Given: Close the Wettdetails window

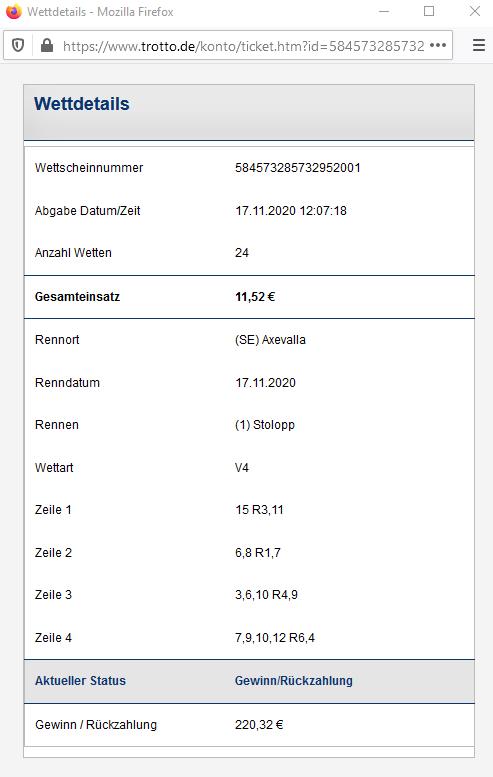Looking at the screenshot, I should pyautogui.click(x=475, y=11).
